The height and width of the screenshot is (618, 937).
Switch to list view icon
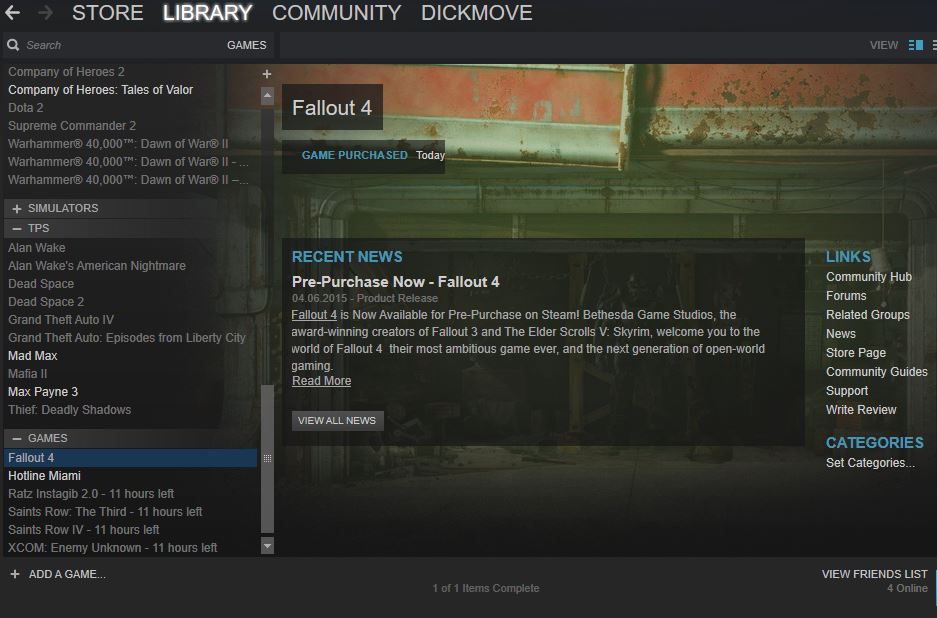pyautogui.click(x=934, y=45)
